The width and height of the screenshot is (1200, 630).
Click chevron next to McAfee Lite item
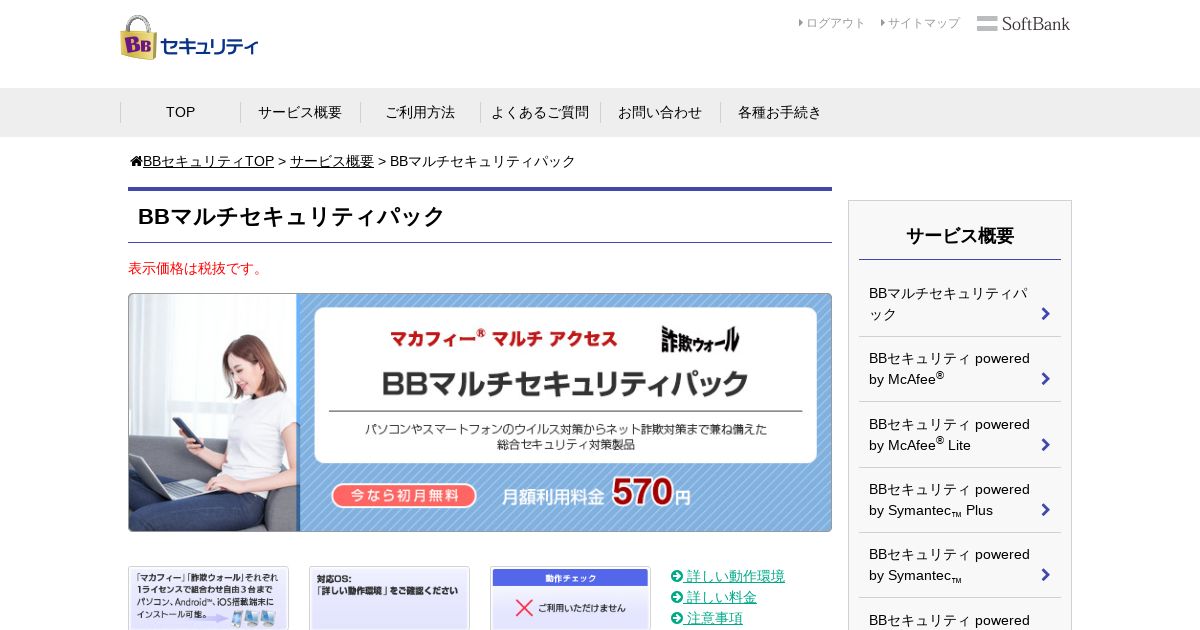pyautogui.click(x=1045, y=445)
